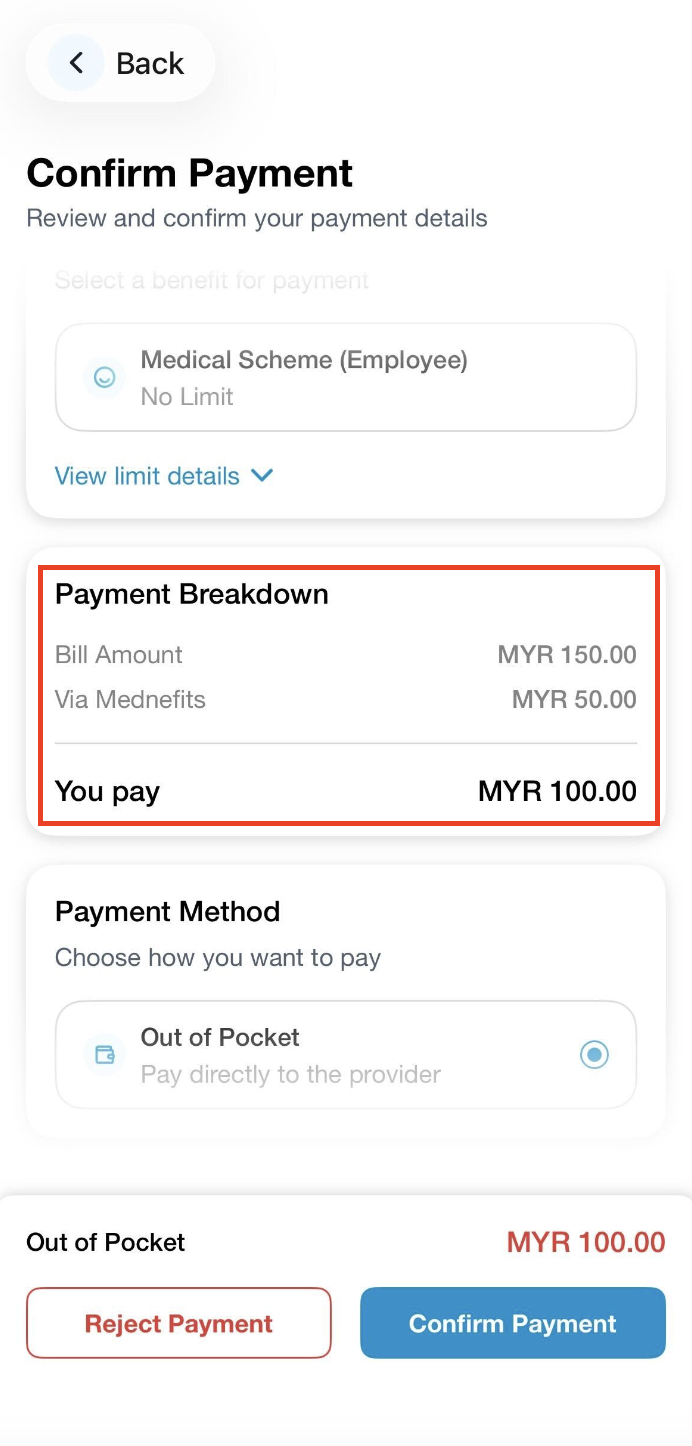The image size is (692, 1446).
Task: Tap the "You pay" total MYR 100.00
Action: [557, 791]
